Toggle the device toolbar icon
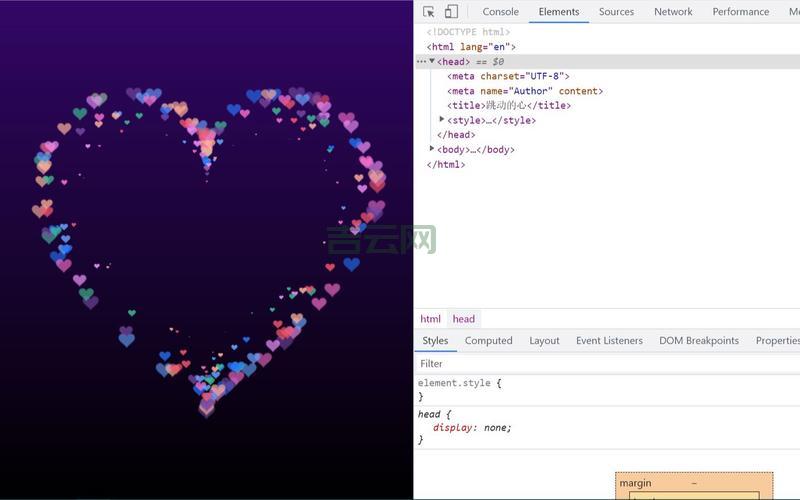The width and height of the screenshot is (800, 500). tap(451, 12)
